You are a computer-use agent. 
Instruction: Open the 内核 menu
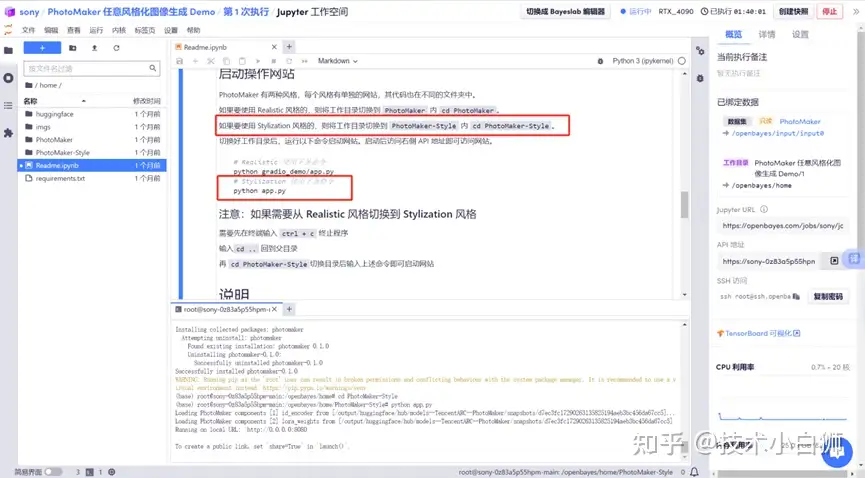click(119, 30)
